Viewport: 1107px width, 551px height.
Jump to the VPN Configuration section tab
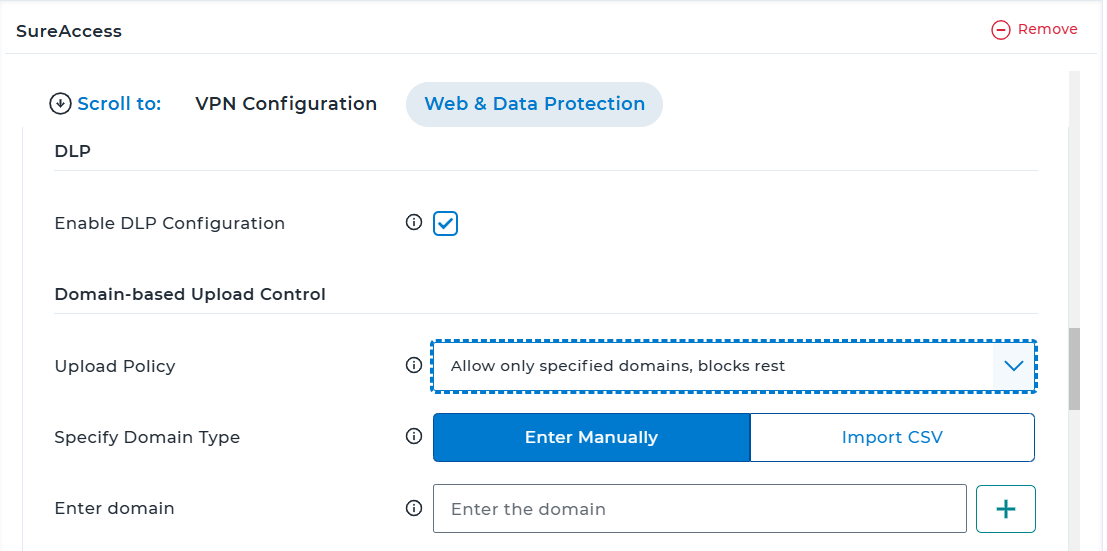coord(286,104)
